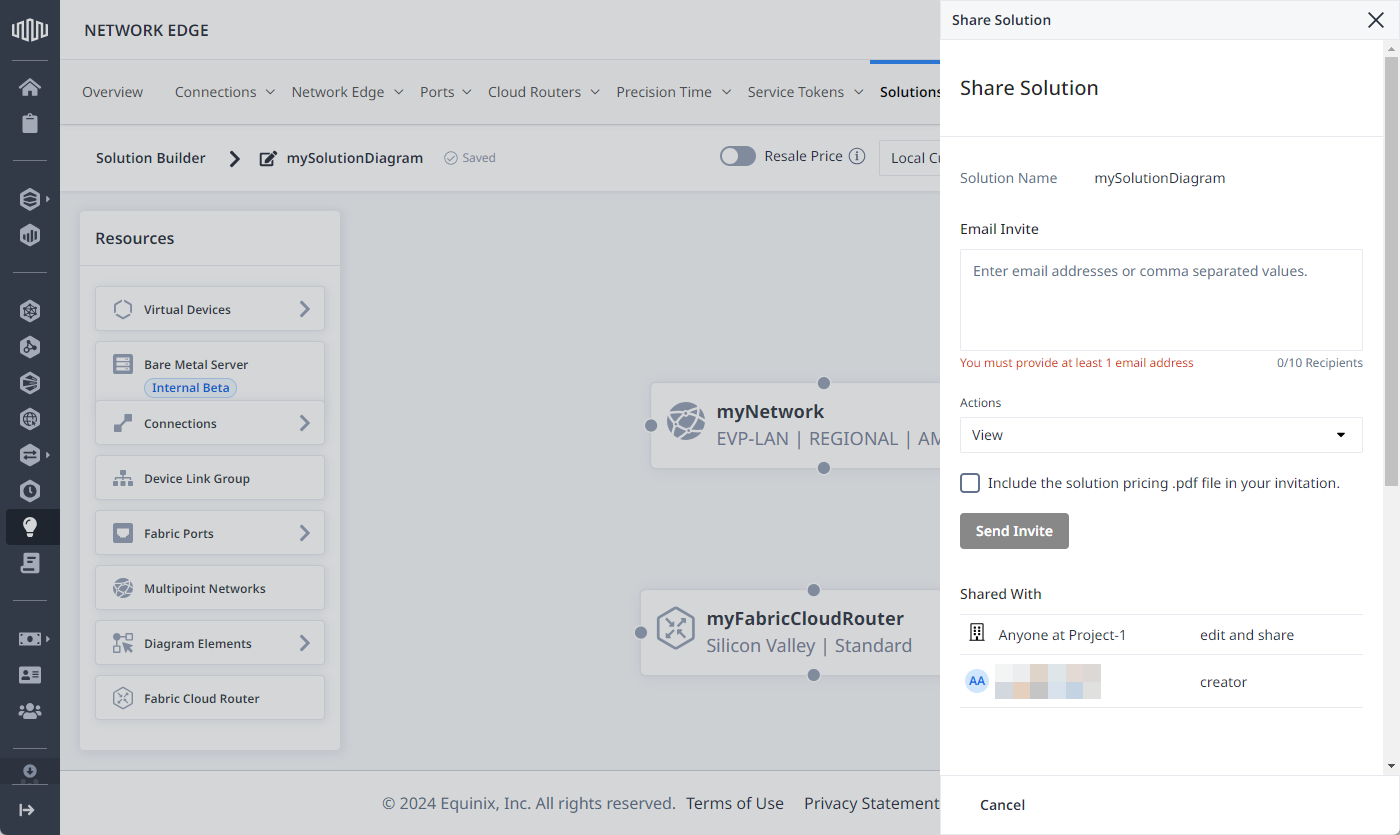The width and height of the screenshot is (1400, 835).
Task: Click the Saved status indicator
Action: click(x=470, y=158)
